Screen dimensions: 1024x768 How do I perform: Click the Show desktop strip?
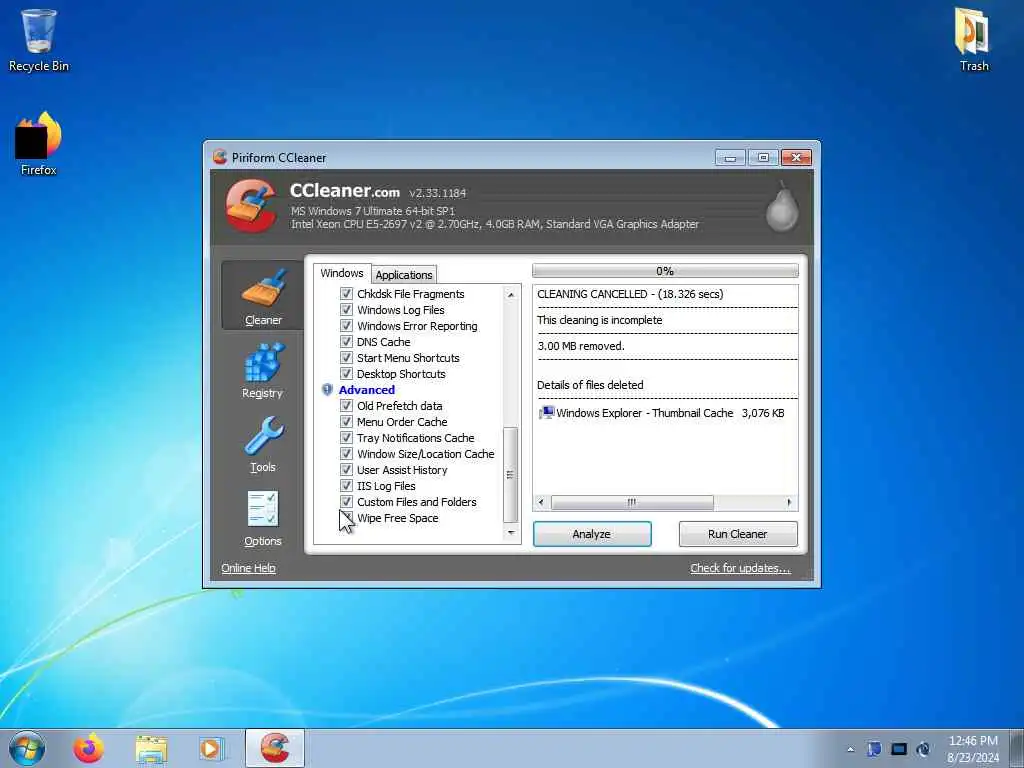(x=1016, y=748)
